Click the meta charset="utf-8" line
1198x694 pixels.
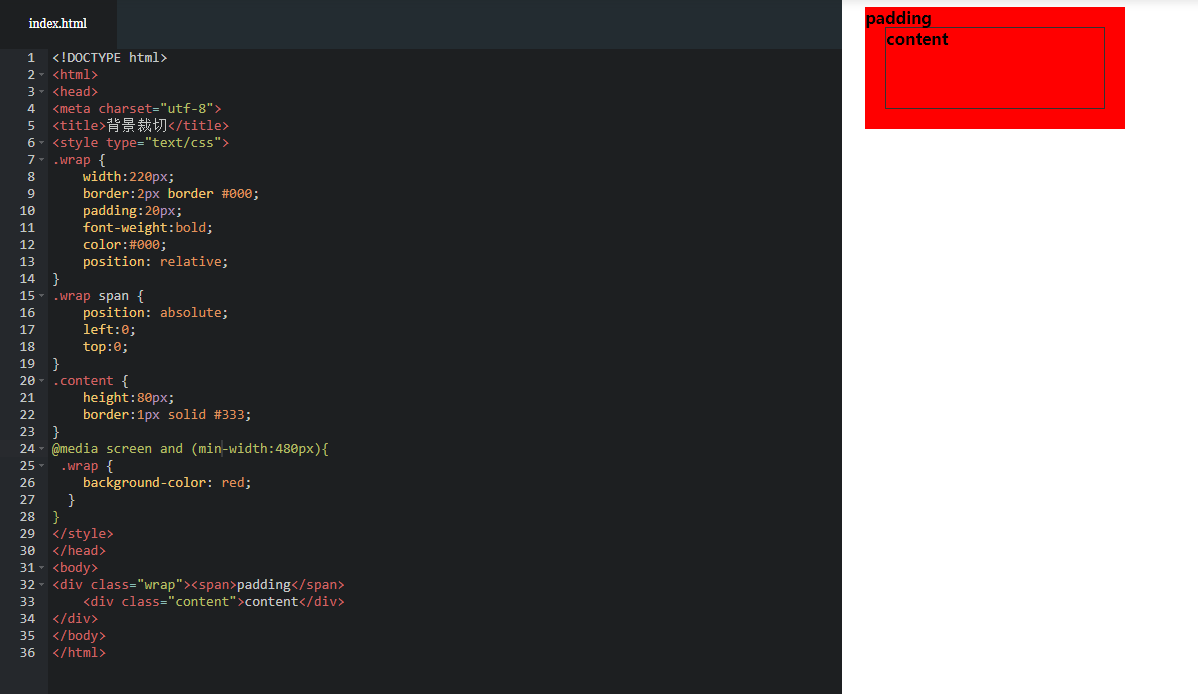tap(137, 109)
